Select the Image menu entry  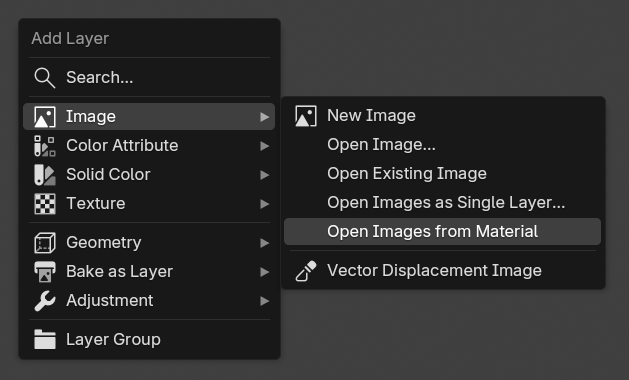[x=149, y=116]
